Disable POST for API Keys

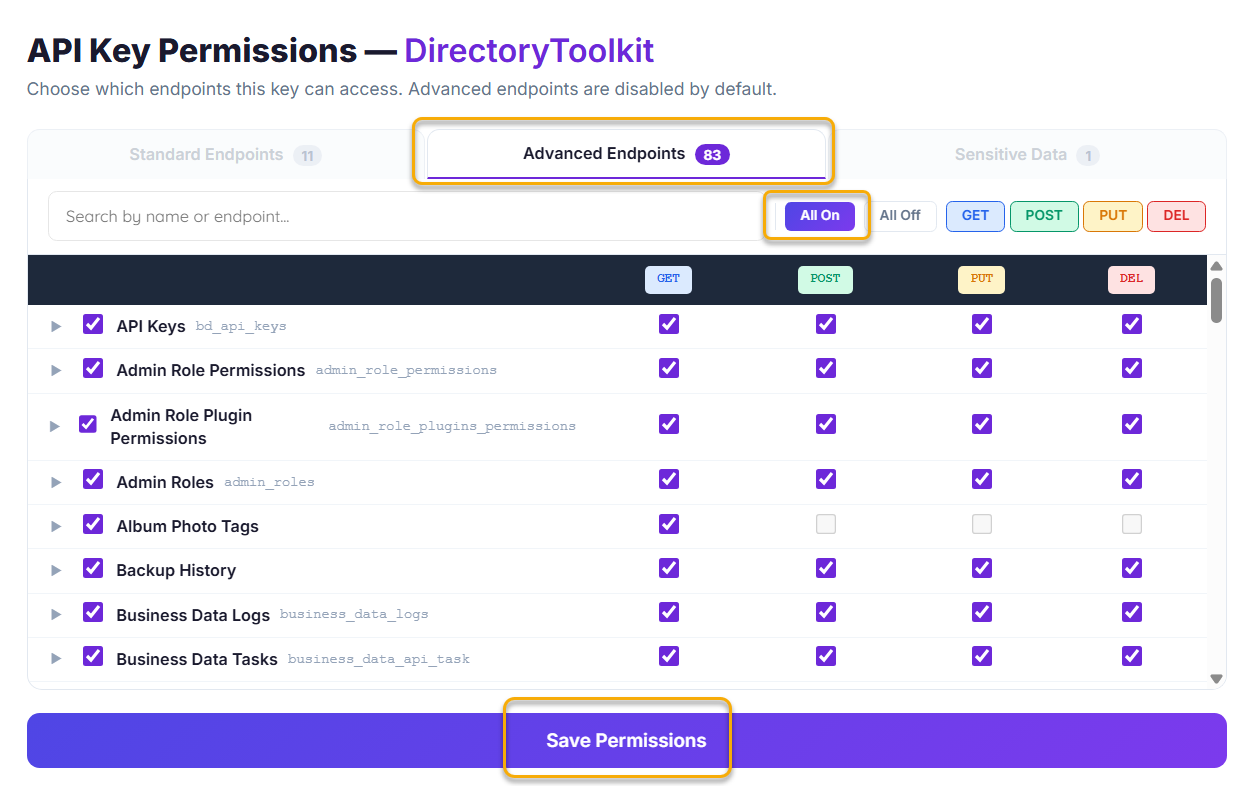825,324
